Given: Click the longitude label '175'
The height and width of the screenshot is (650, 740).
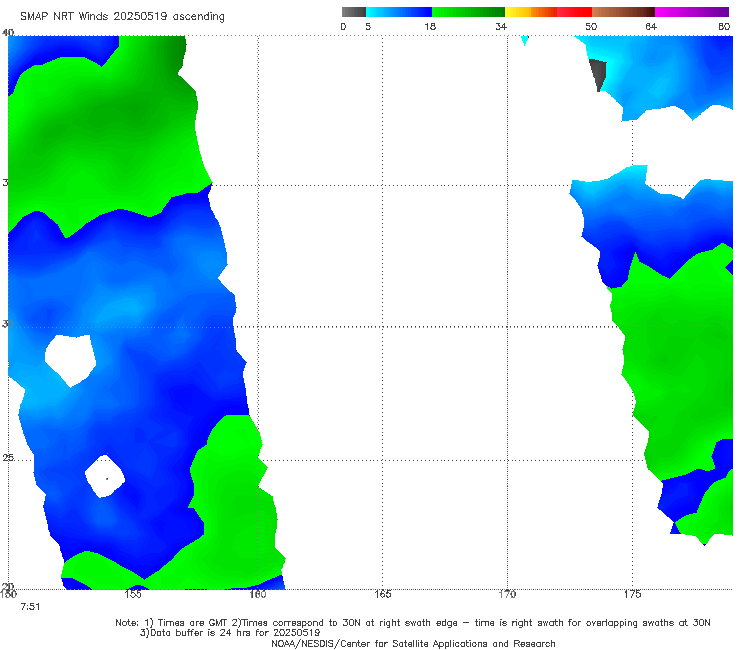Looking at the screenshot, I should tap(632, 594).
